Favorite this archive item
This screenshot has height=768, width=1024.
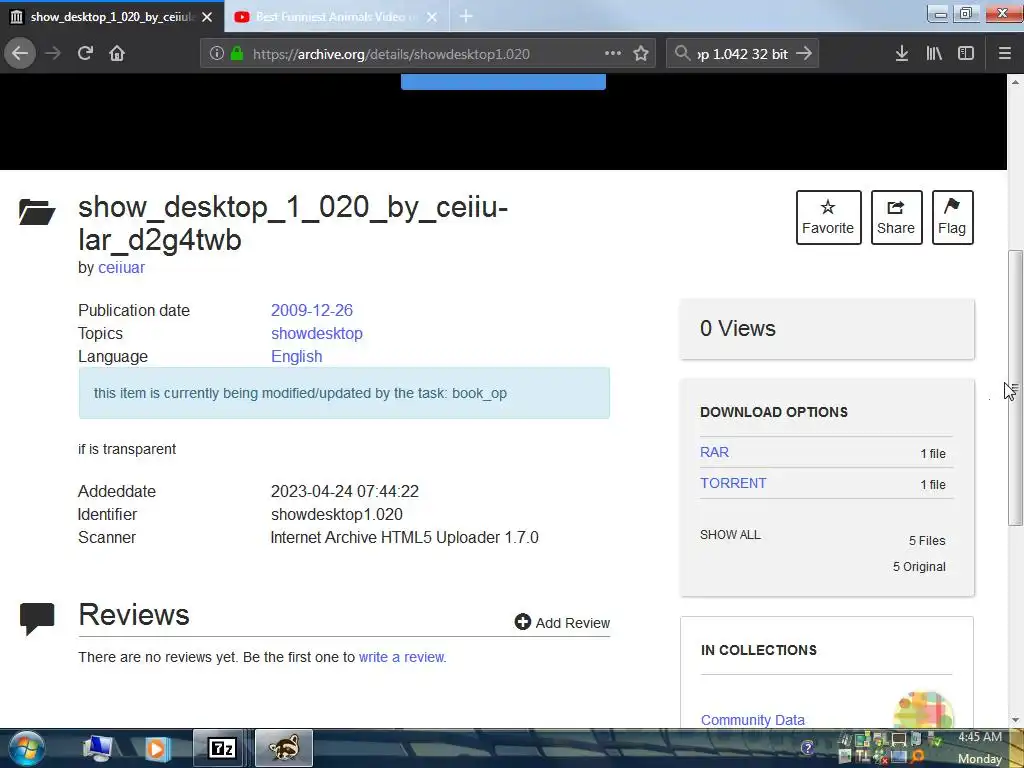[x=828, y=217]
